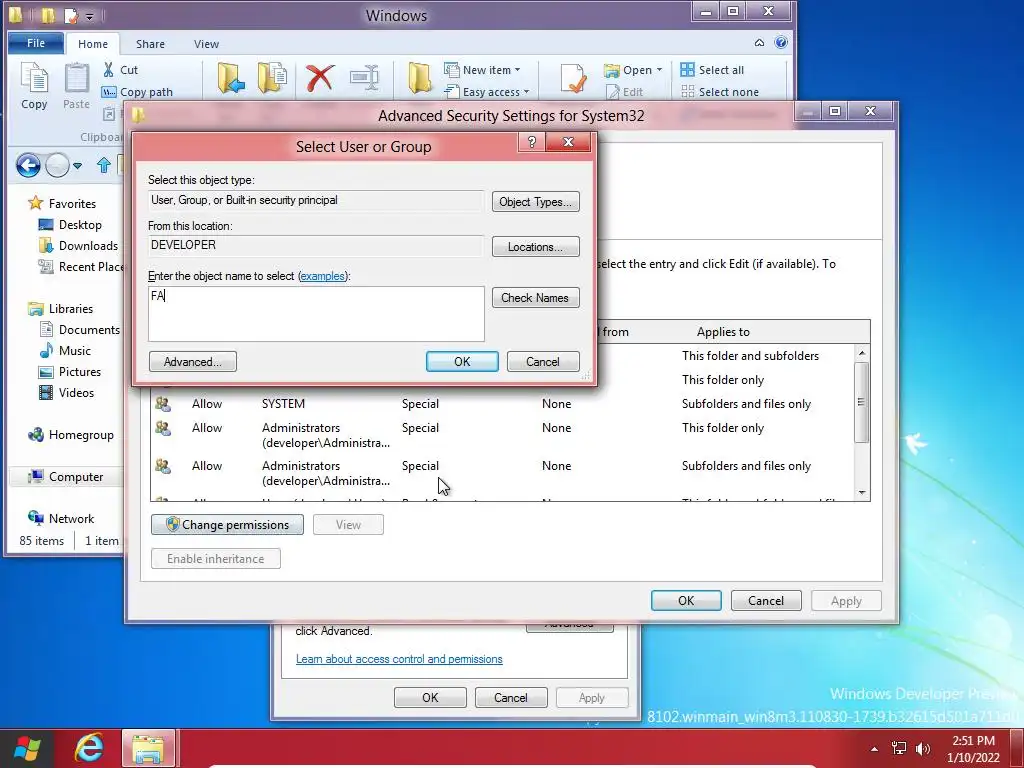Click the Advanced button in Select User dialog
The width and height of the screenshot is (1024, 768).
coord(193,362)
